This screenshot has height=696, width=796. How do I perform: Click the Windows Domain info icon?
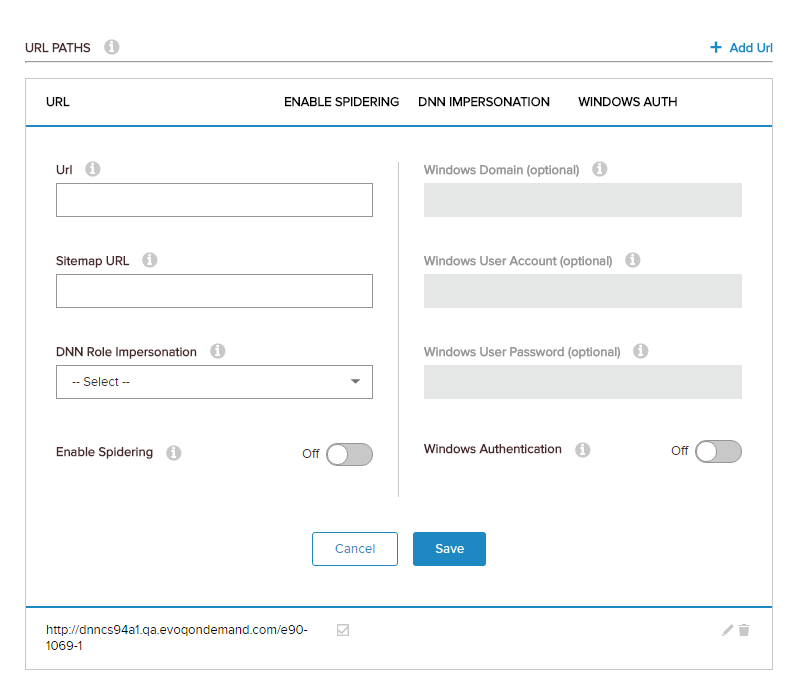(x=600, y=169)
